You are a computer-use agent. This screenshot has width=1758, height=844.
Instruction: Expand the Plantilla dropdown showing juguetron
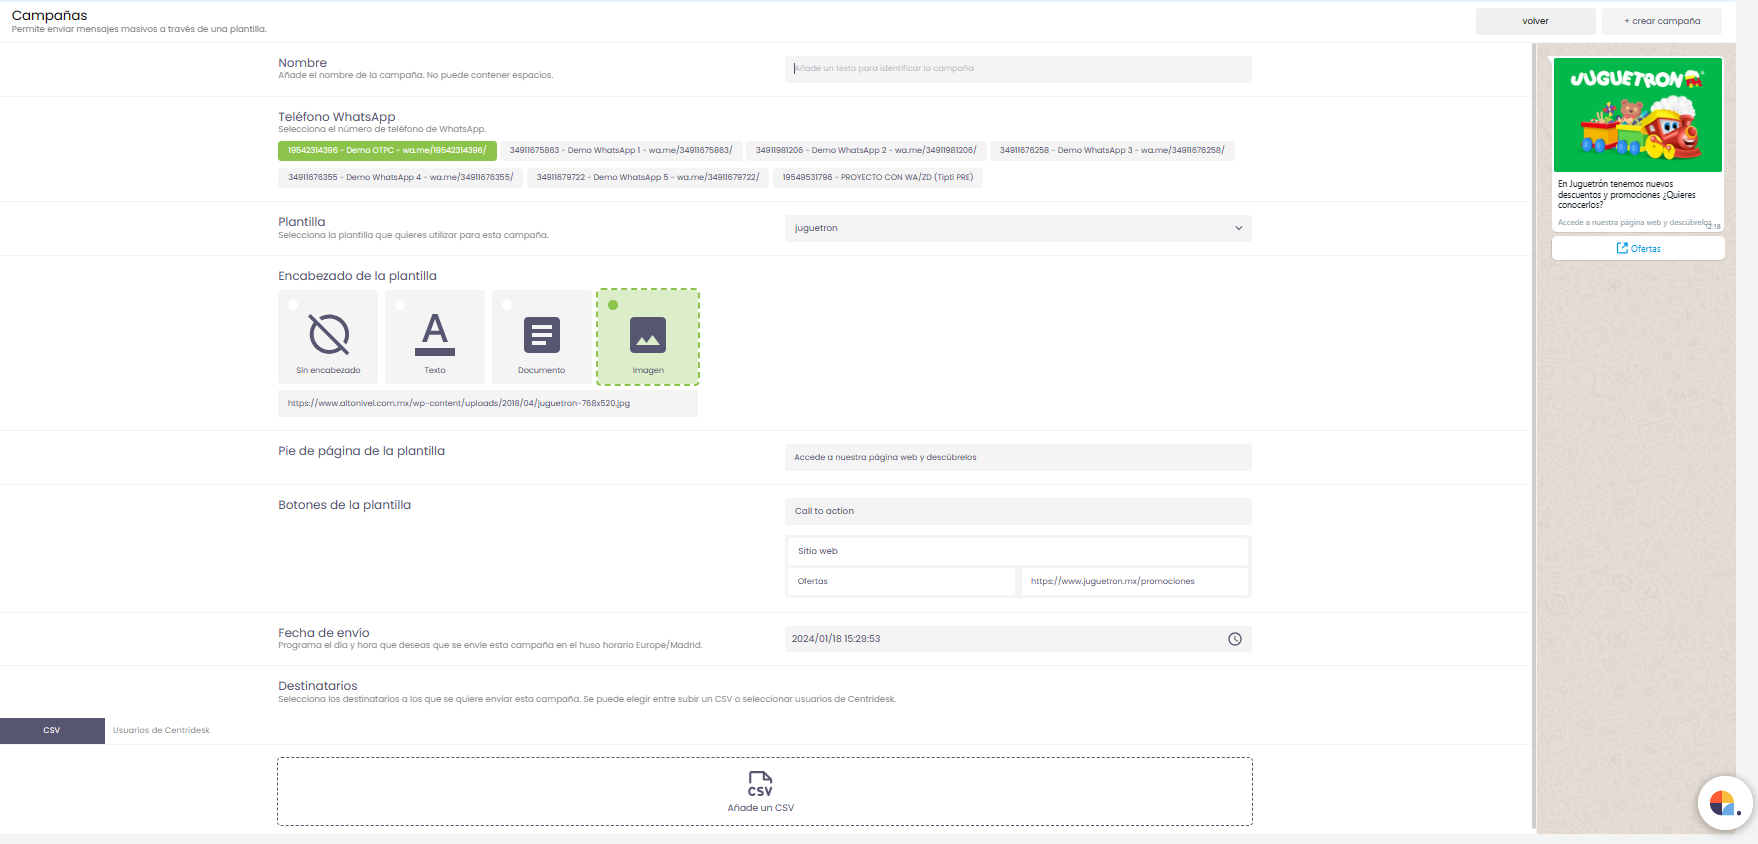pyautogui.click(x=1018, y=228)
